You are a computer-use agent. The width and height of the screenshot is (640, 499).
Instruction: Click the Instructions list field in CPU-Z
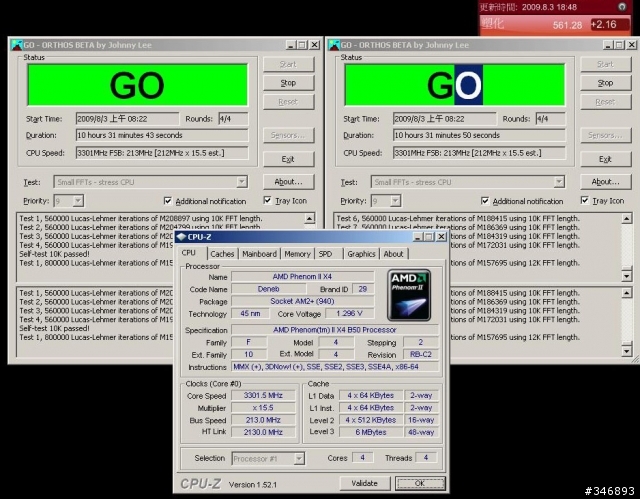[x=335, y=367]
